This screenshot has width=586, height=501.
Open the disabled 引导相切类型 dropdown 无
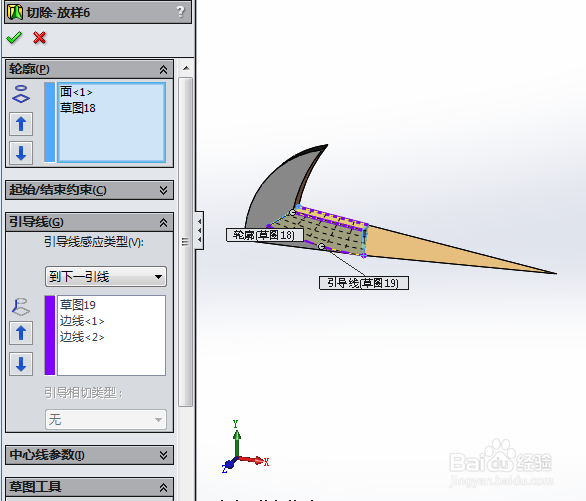click(x=106, y=420)
